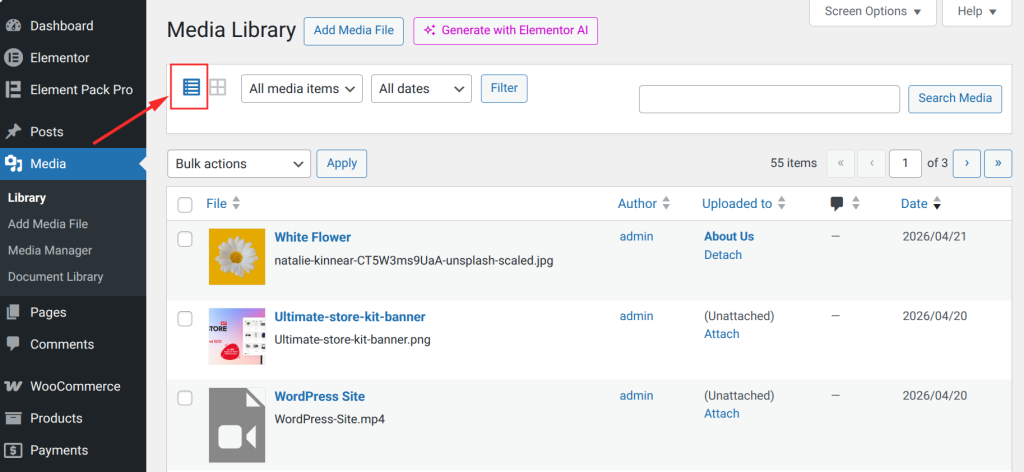Jump to last page arrow

tap(999, 163)
